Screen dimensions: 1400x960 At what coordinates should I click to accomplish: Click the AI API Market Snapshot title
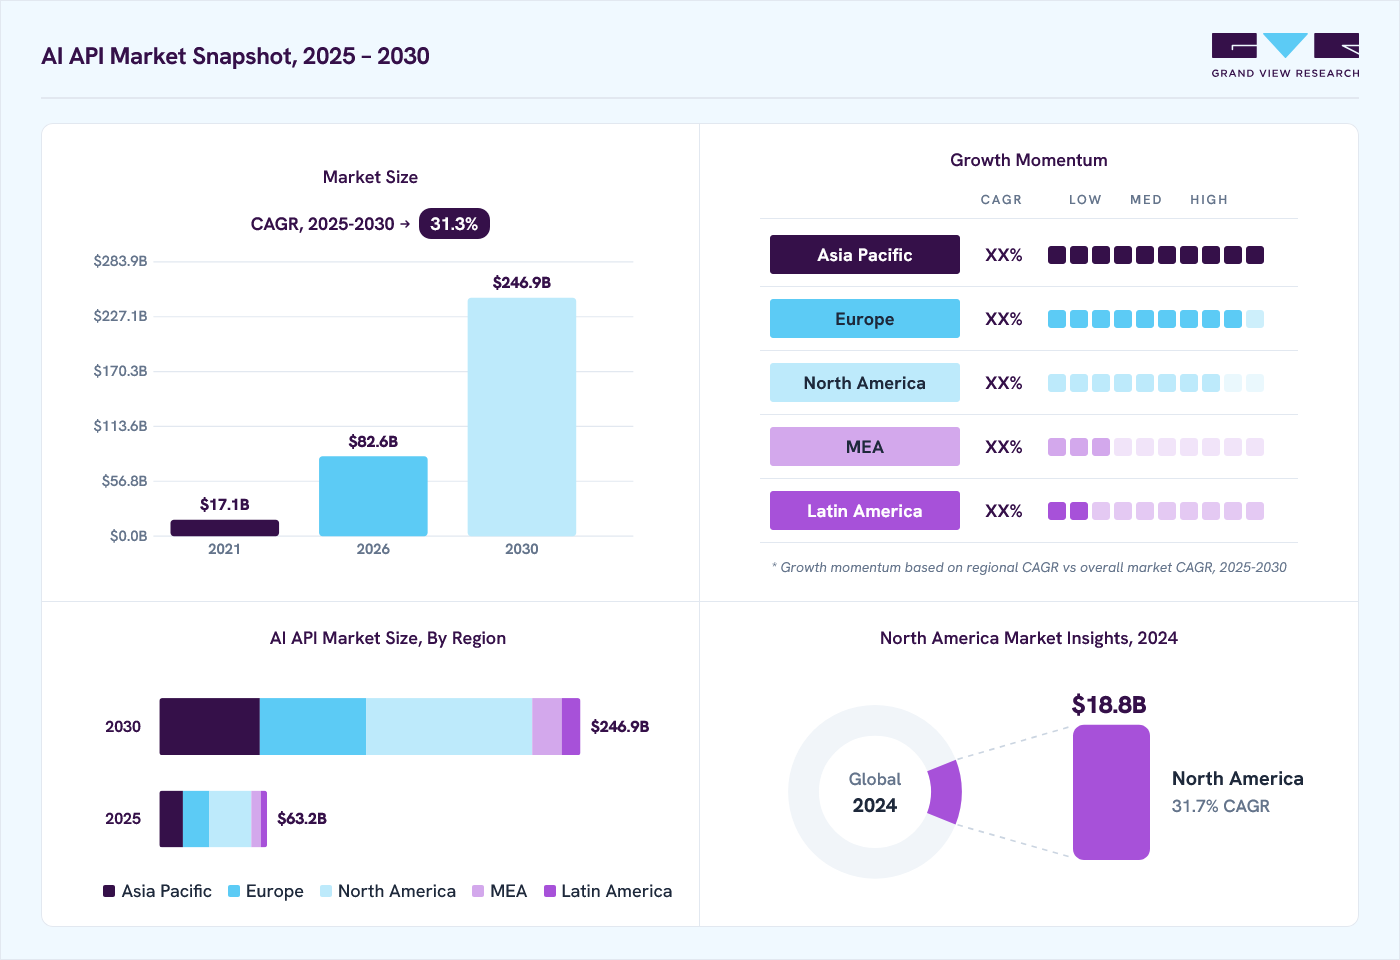(x=235, y=56)
